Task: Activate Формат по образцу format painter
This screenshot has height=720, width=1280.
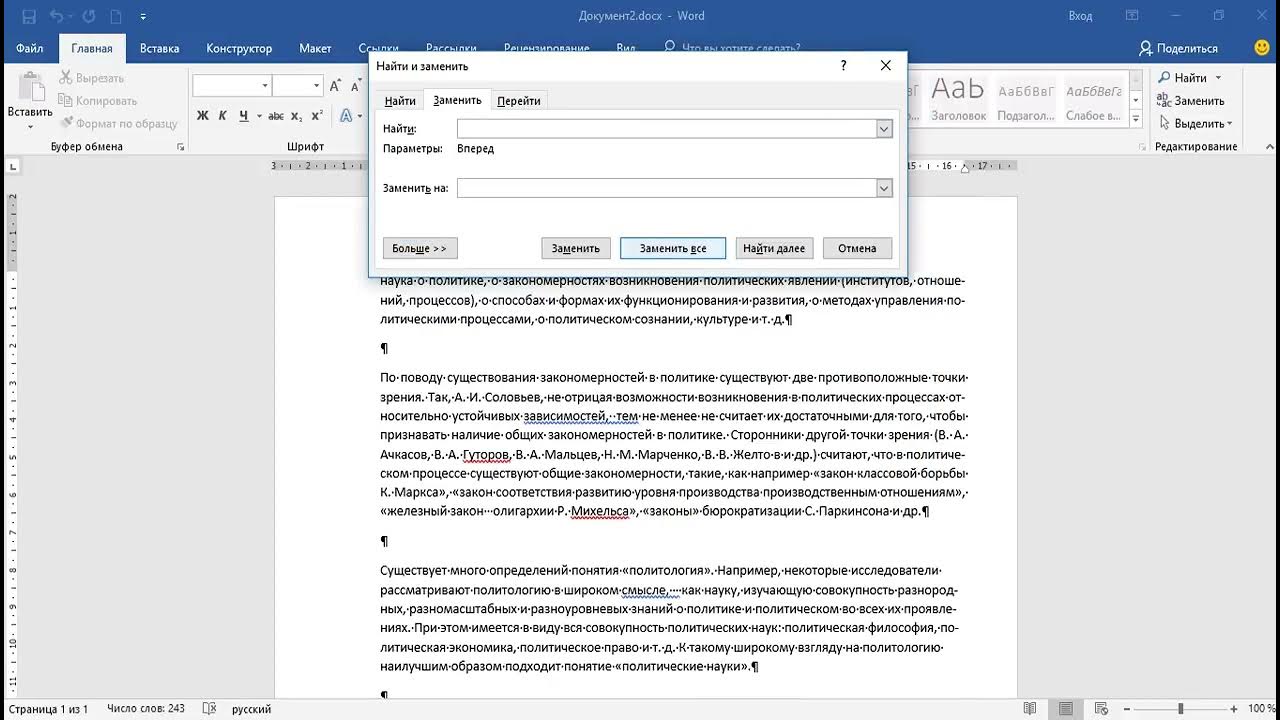Action: 119,123
